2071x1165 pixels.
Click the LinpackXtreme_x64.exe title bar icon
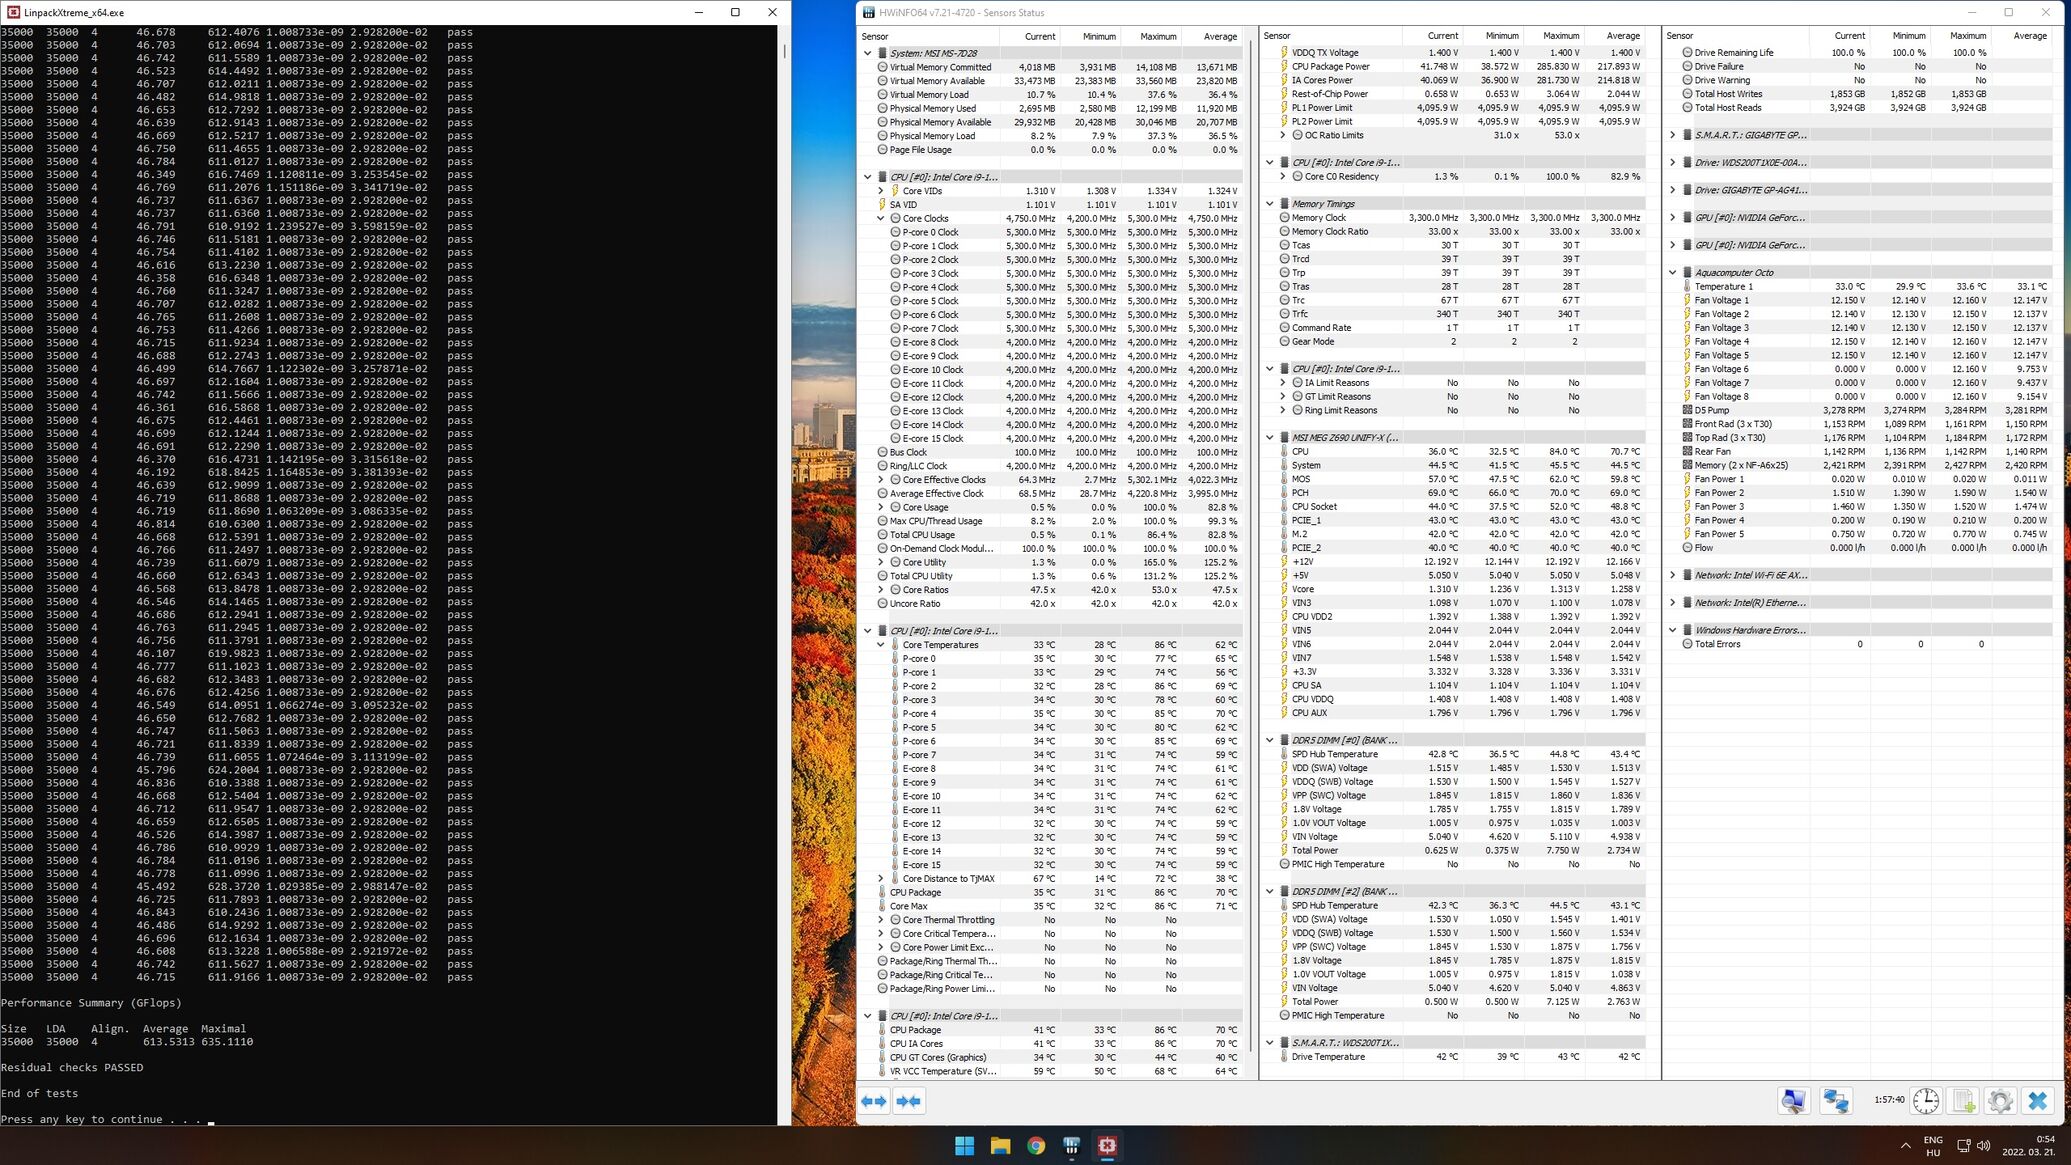click(13, 12)
